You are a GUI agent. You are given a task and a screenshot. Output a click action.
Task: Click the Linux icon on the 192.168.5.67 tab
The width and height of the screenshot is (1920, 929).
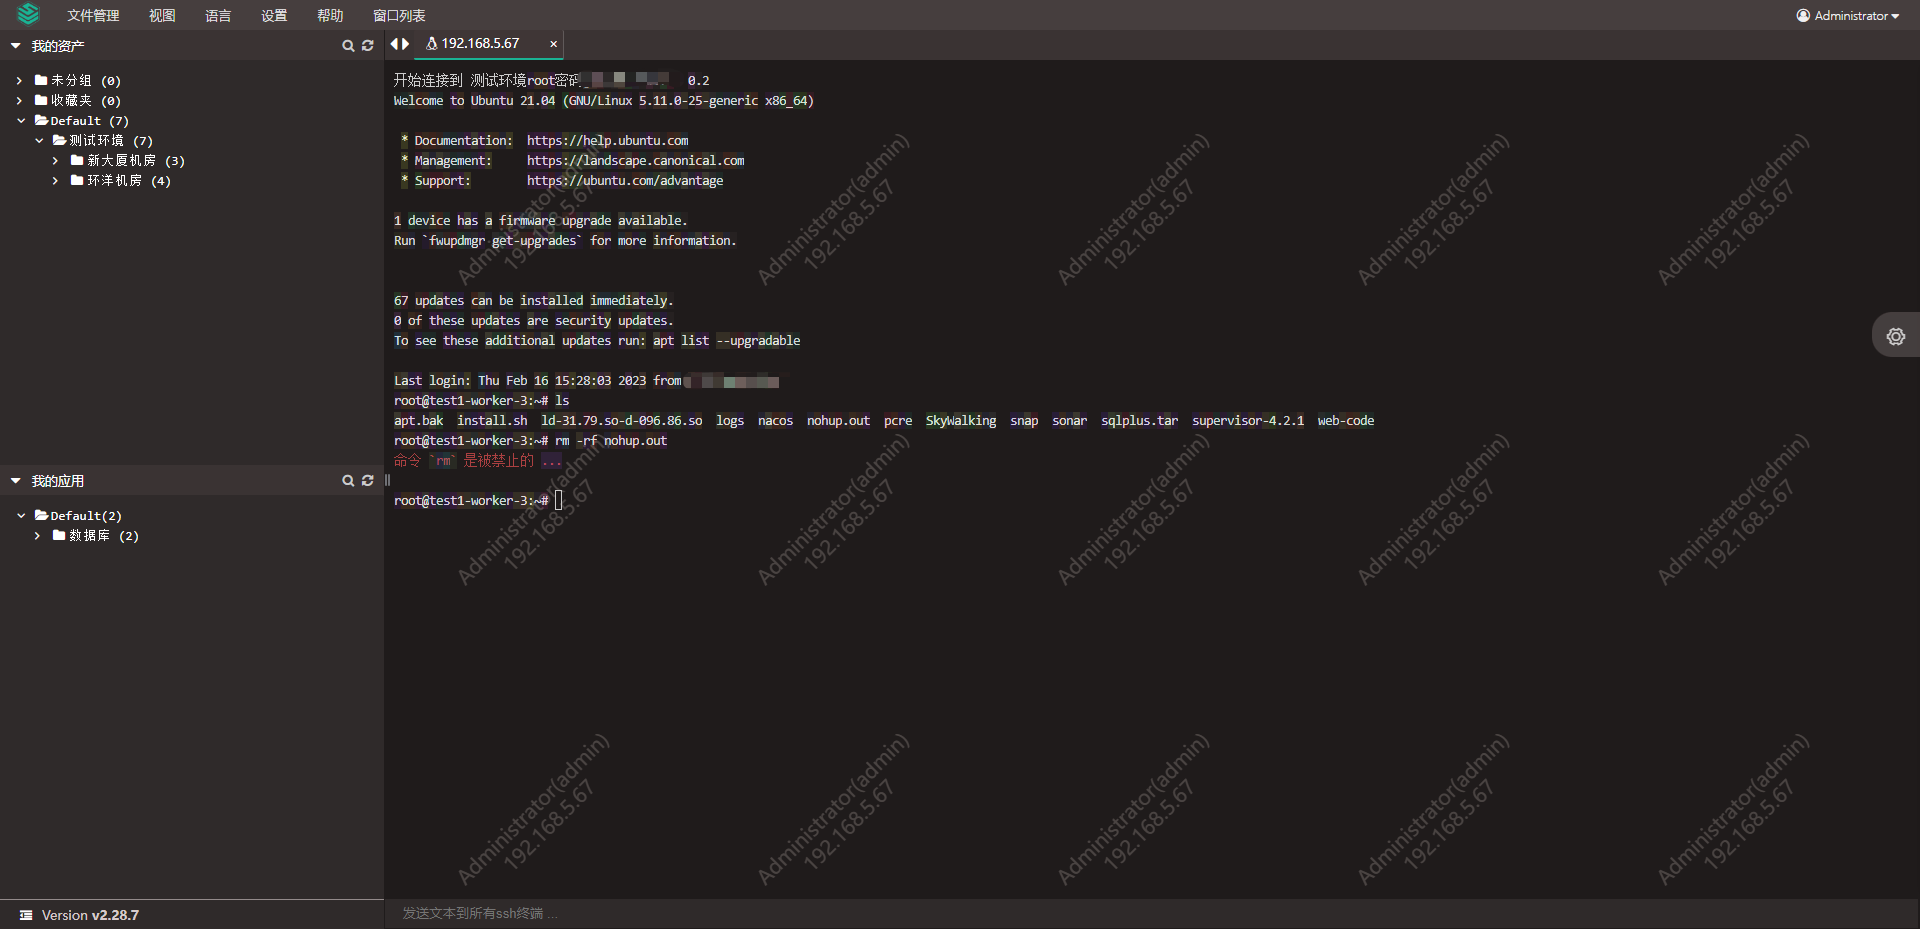tap(431, 43)
